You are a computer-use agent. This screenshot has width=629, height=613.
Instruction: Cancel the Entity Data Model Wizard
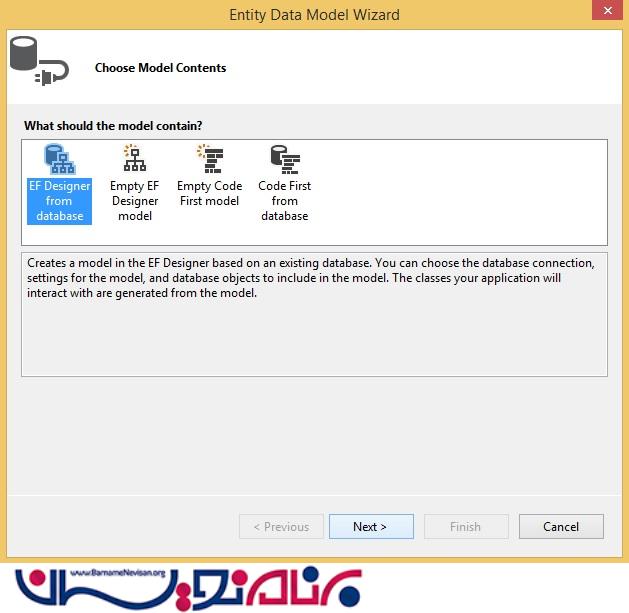pos(561,526)
